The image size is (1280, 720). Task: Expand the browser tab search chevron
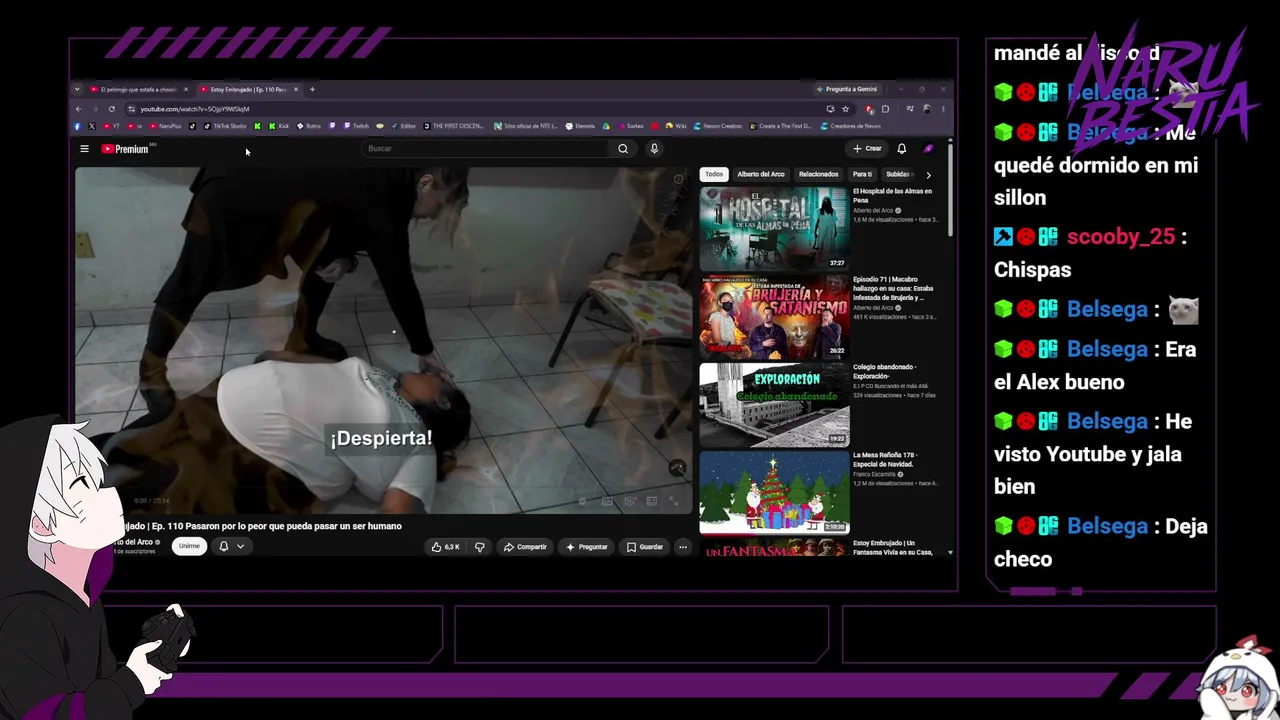(77, 89)
